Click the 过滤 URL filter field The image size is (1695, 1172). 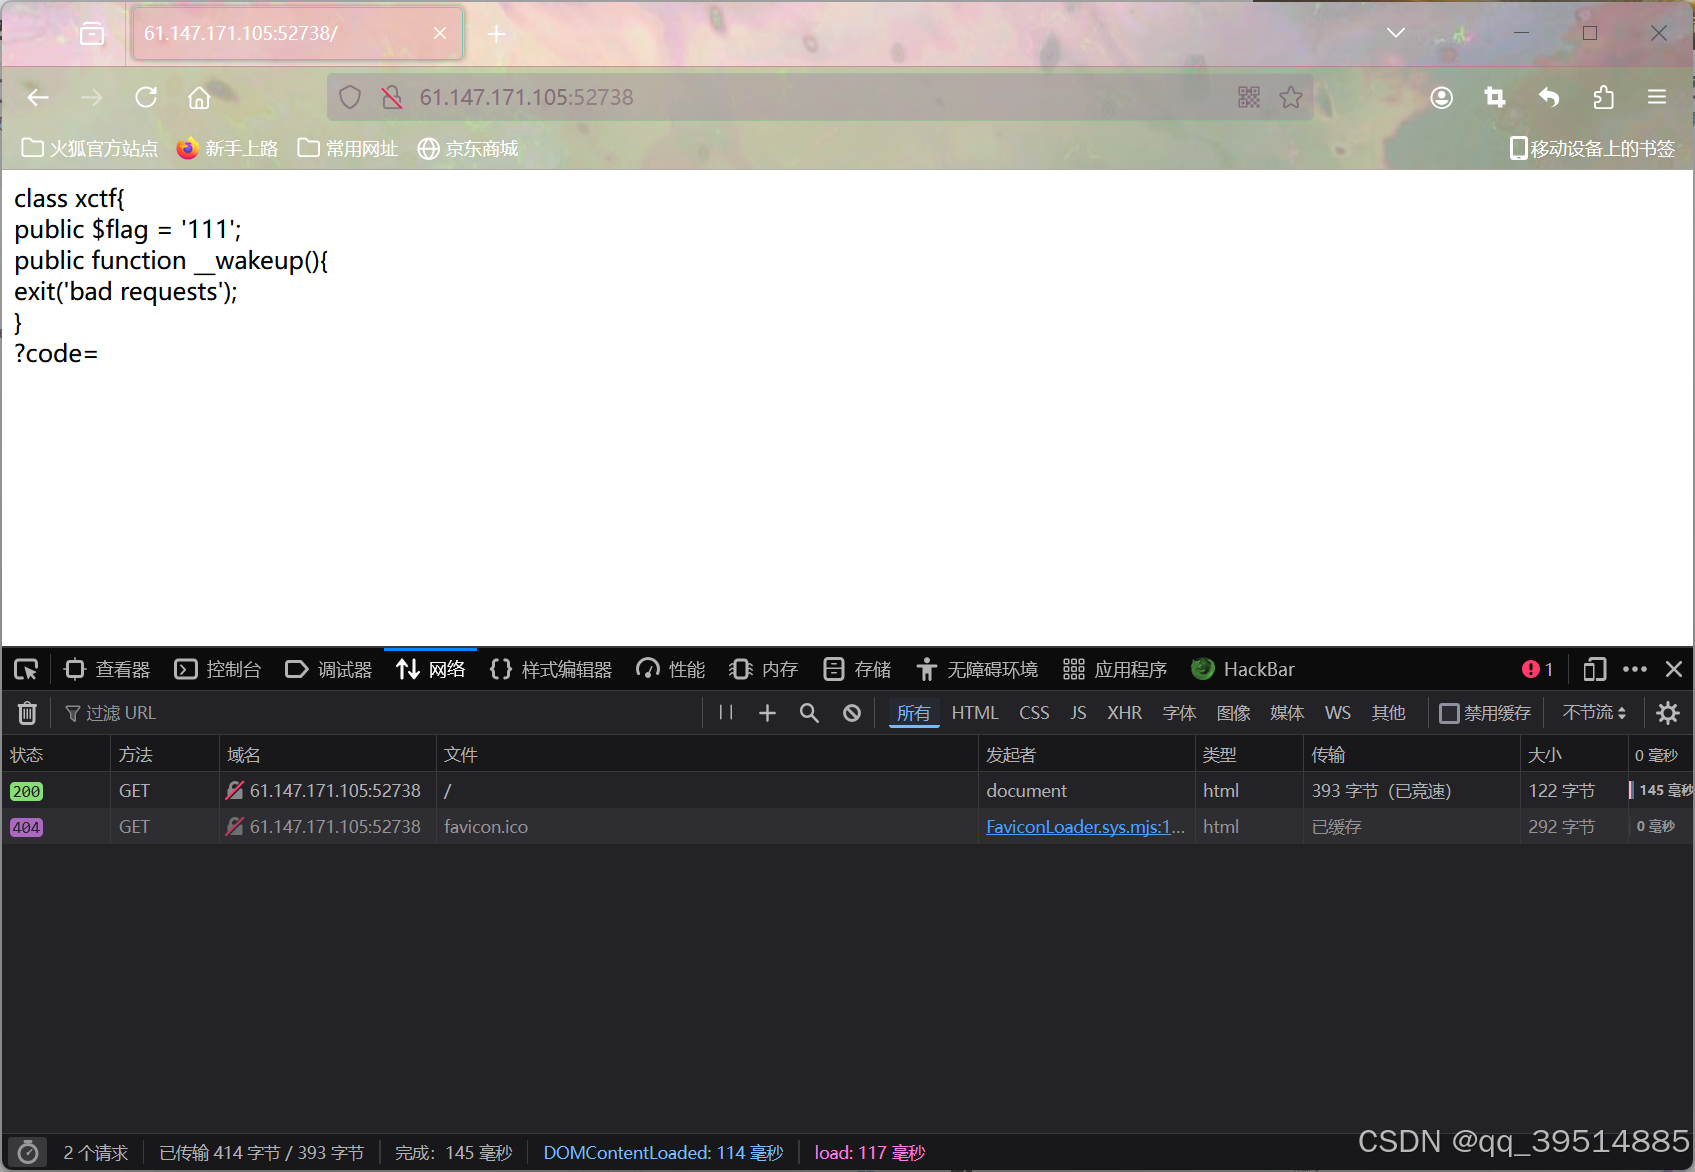pos(380,713)
